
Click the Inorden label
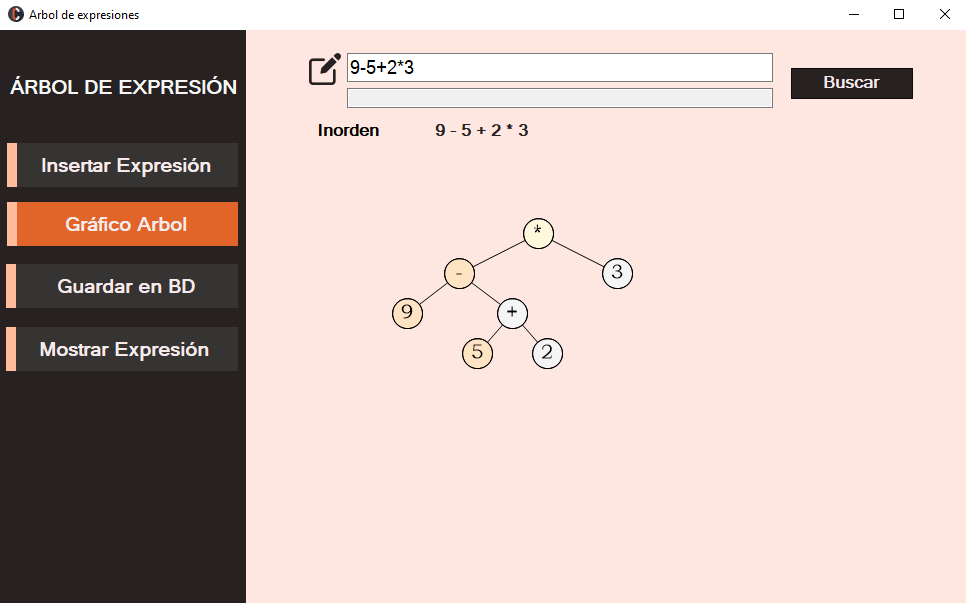[348, 130]
